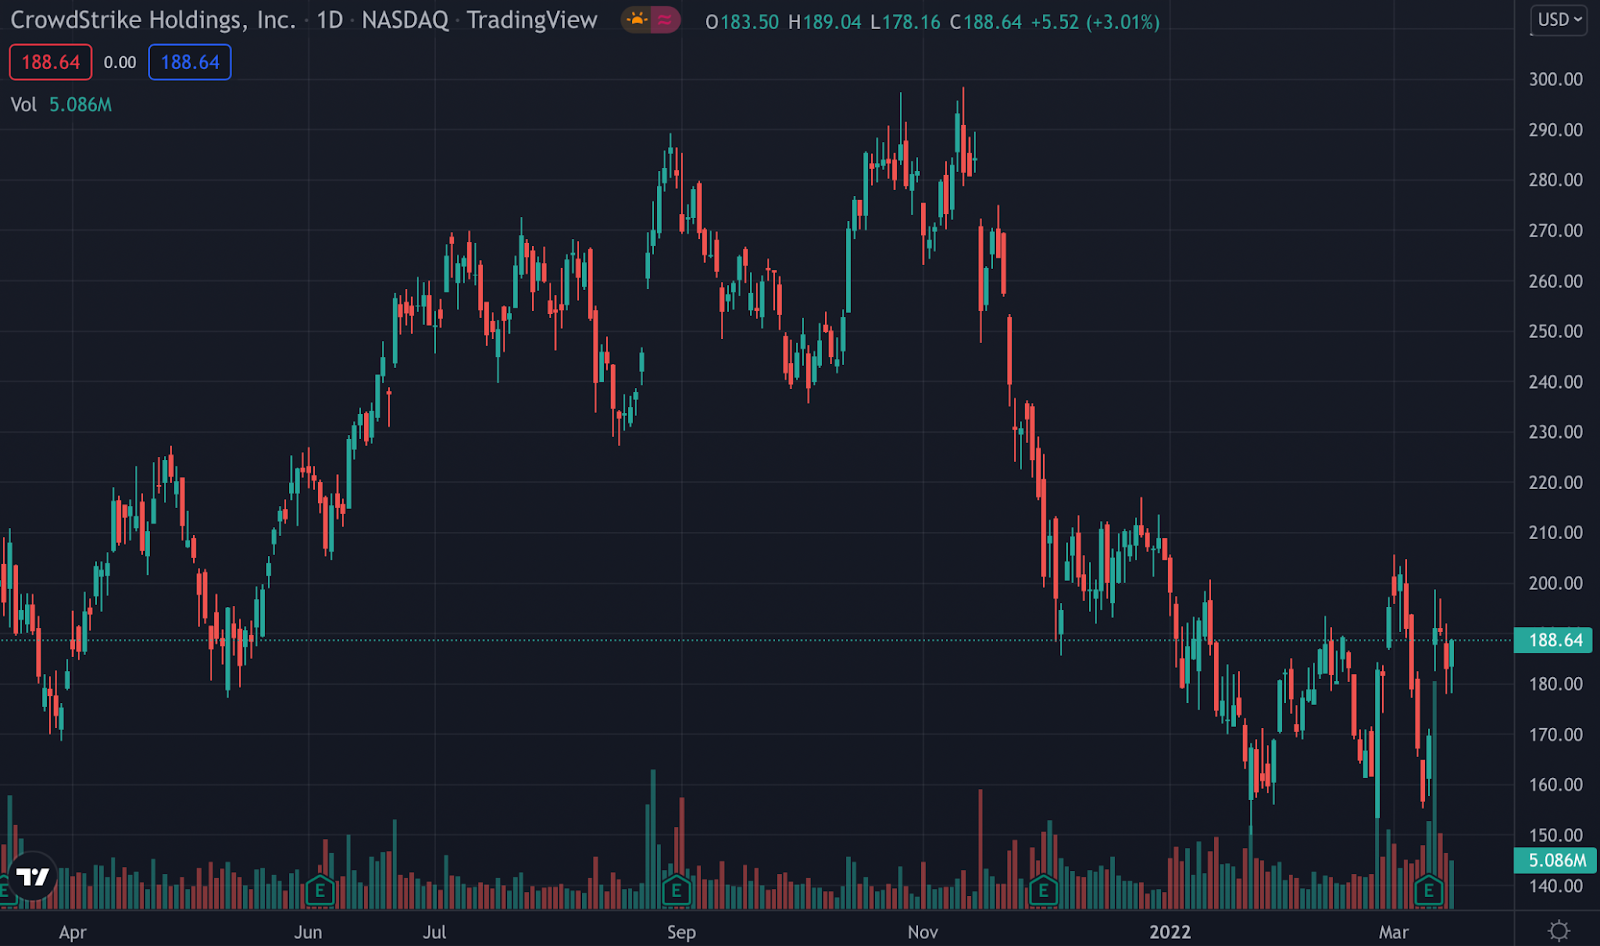Click the 1D interval label

coord(330,20)
